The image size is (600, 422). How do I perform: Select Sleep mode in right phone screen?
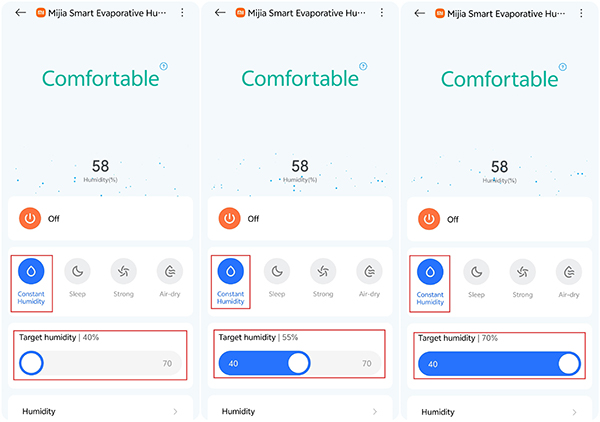click(x=476, y=271)
